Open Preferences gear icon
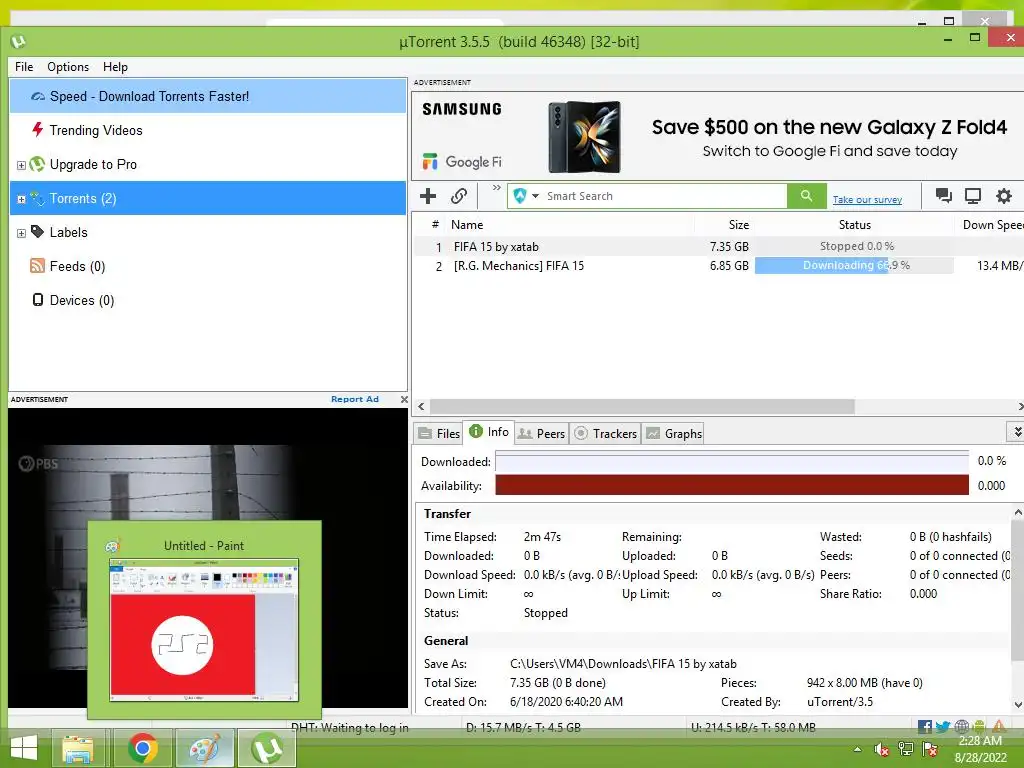Viewport: 1024px width, 768px height. [1004, 196]
